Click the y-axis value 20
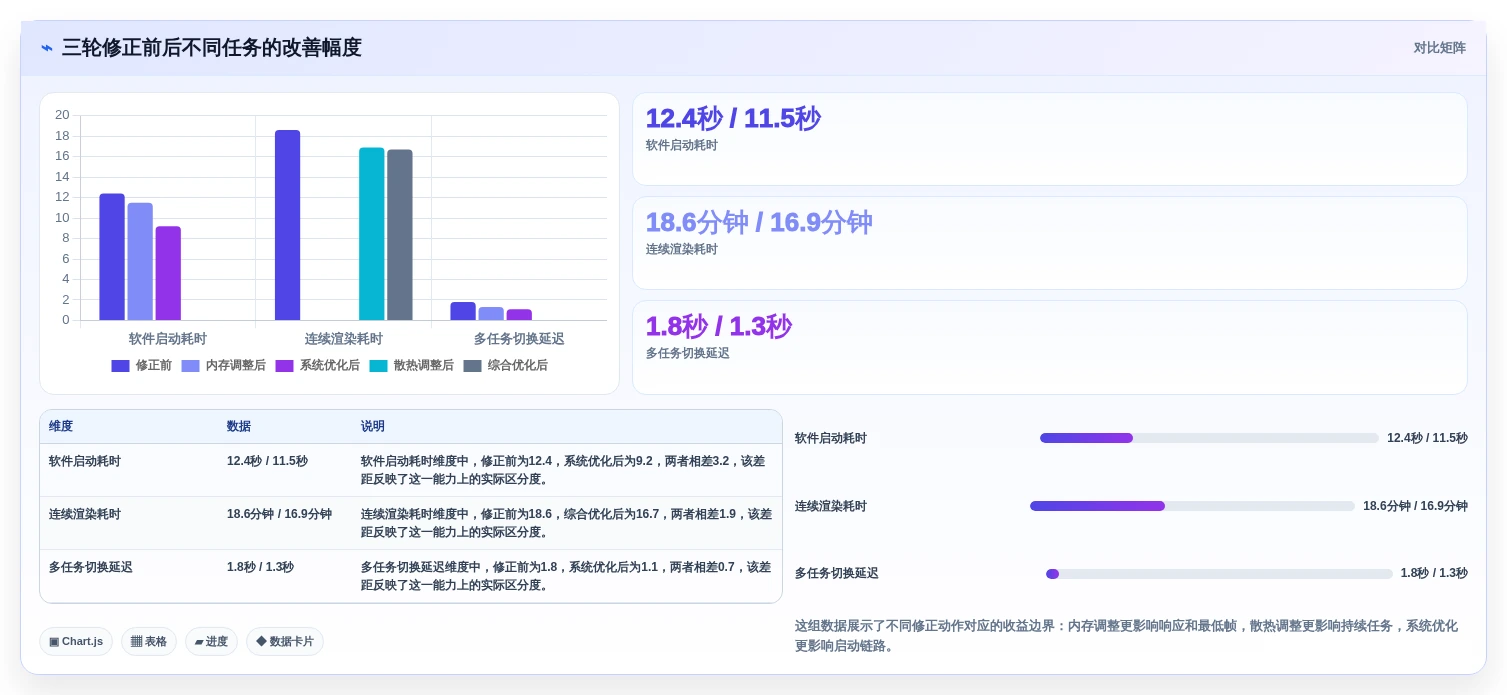Image resolution: width=1507 pixels, height=695 pixels. click(62, 115)
